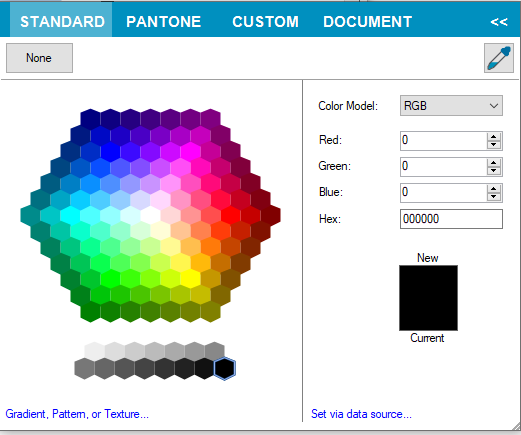Select the DOCUMENT tab
The image size is (521, 435).
pos(368,22)
